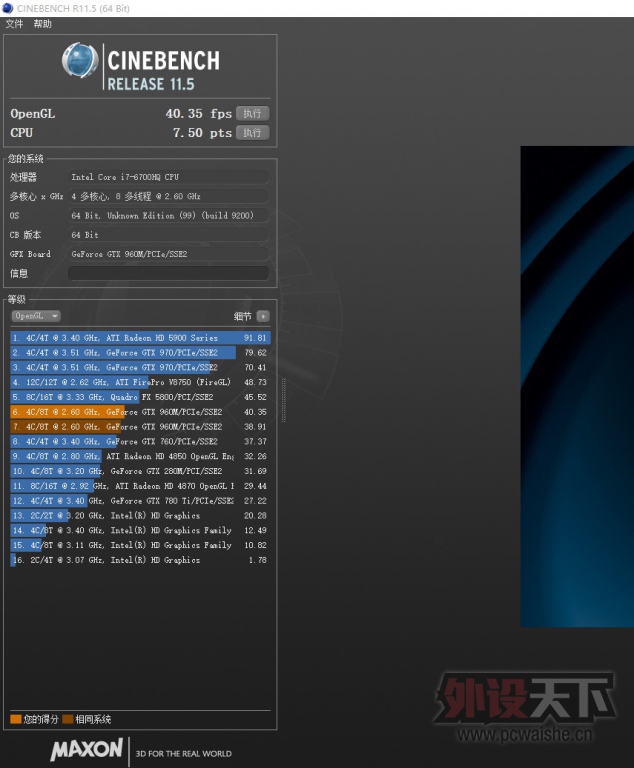Screen dimensions: 634x768
Task: Select ranking row 8 GeForce GTX 760
Action: tap(140, 441)
